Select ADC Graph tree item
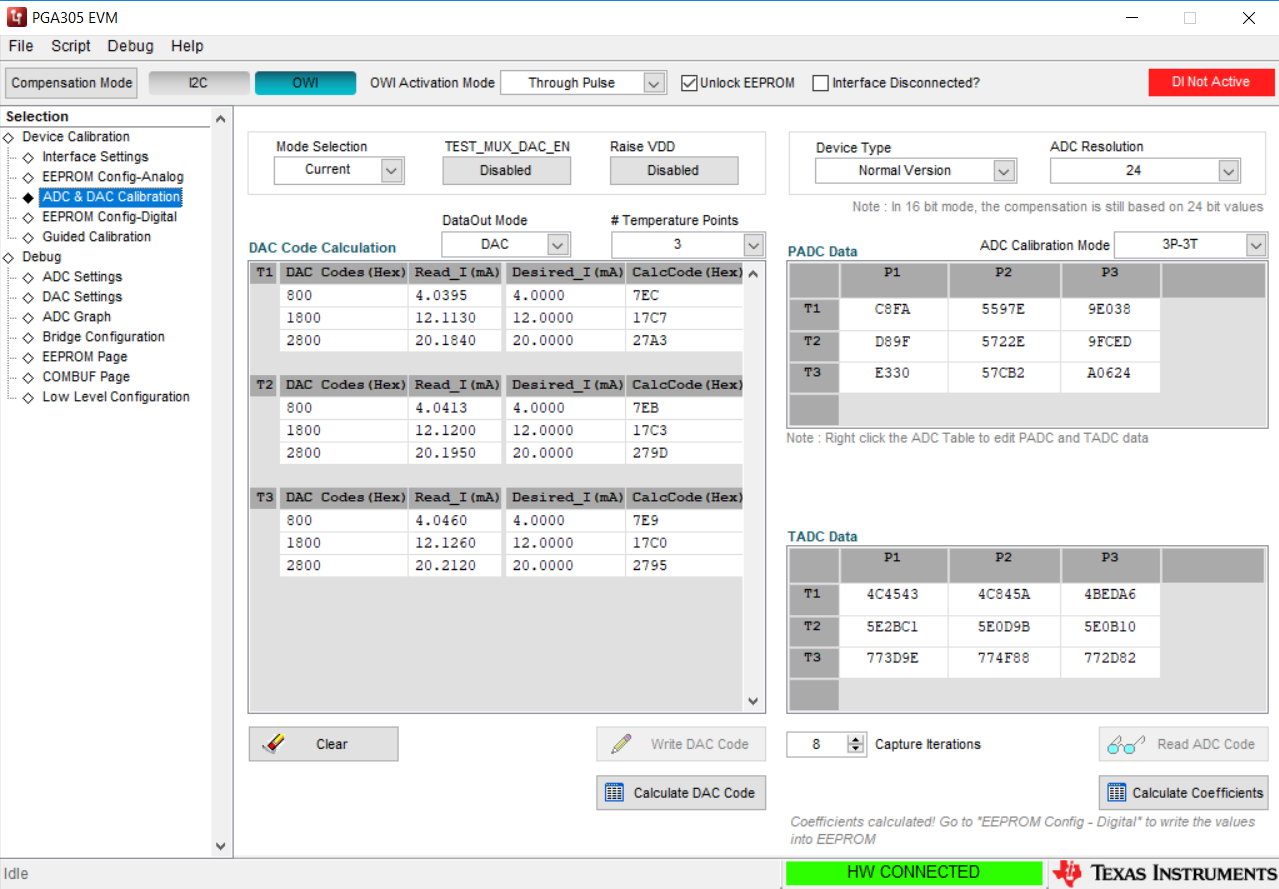Screen dimensions: 1279x889 [x=77, y=317]
